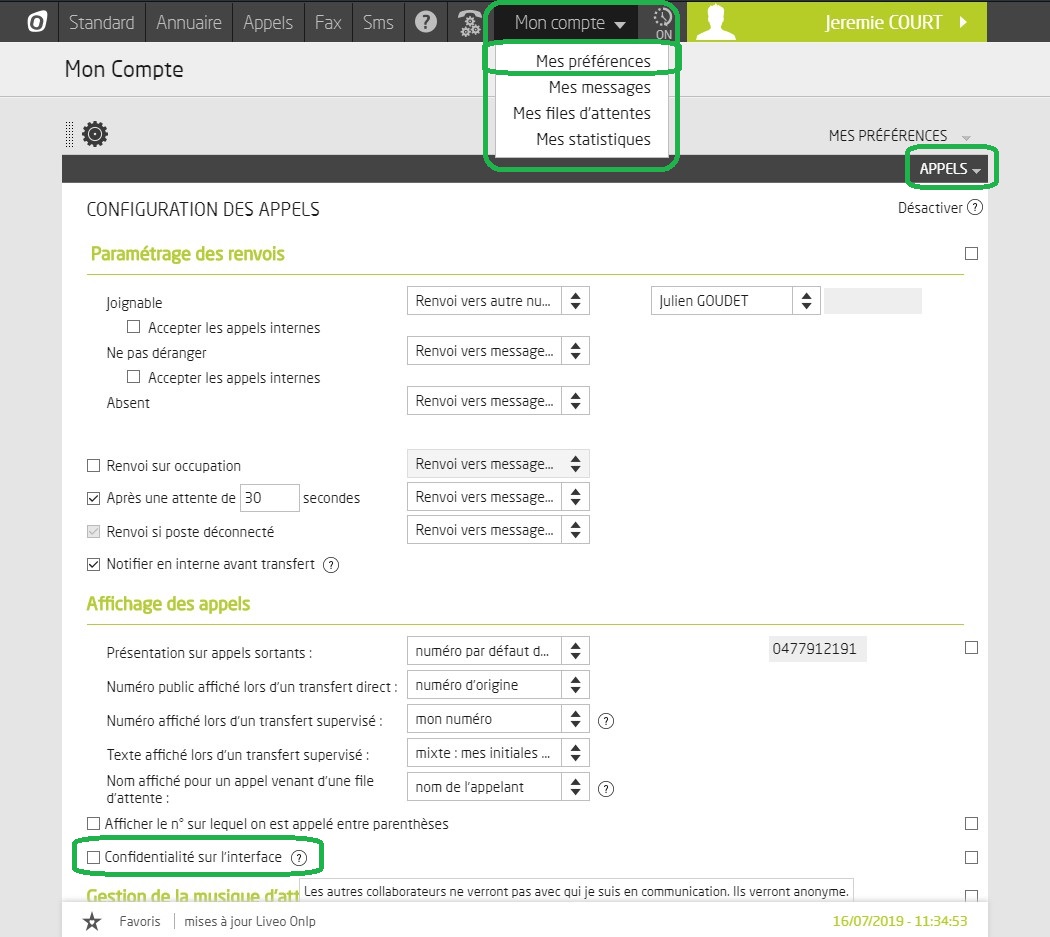This screenshot has width=1050, height=937.
Task: Click the app logo in top-left corner
Action: tap(37, 22)
